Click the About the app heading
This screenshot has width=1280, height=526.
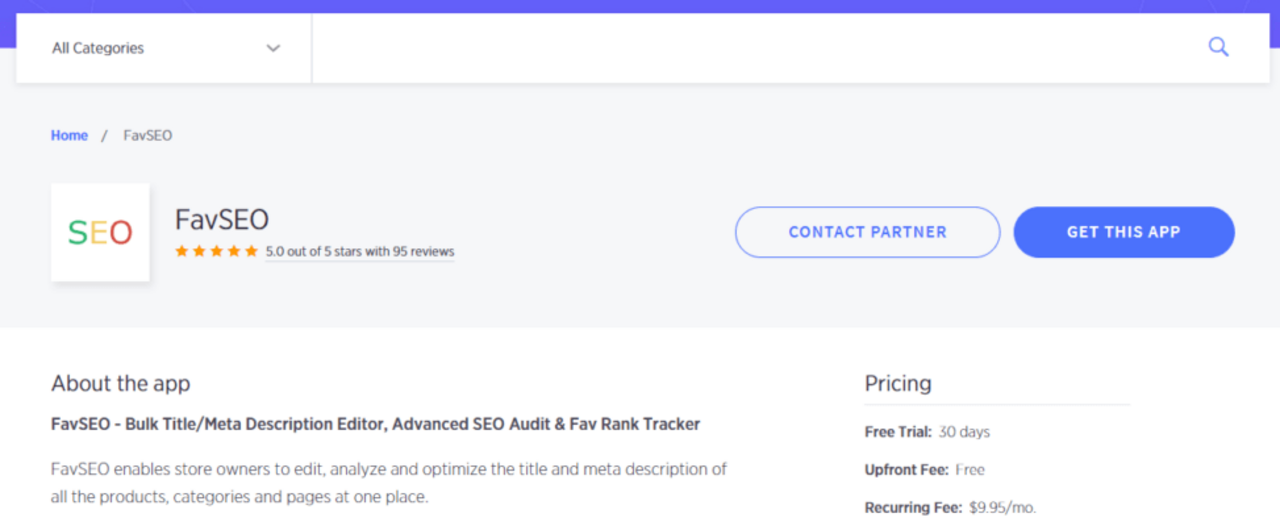tap(120, 383)
